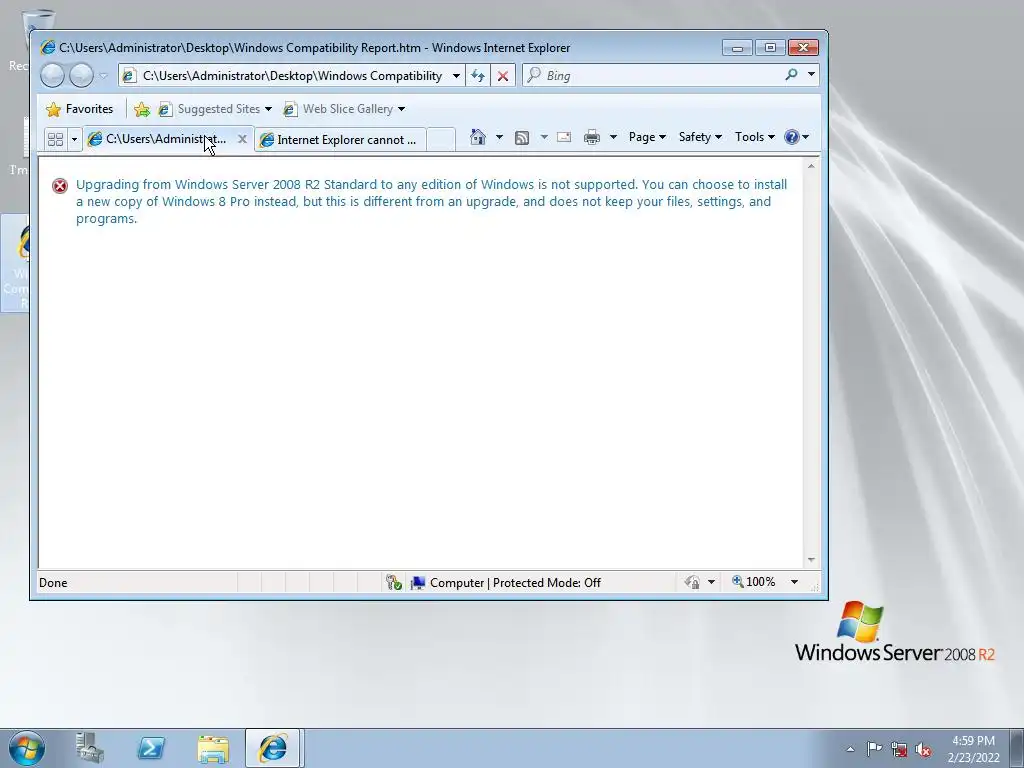The height and width of the screenshot is (768, 1024).
Task: Click the Back navigation button
Action: [x=52, y=76]
